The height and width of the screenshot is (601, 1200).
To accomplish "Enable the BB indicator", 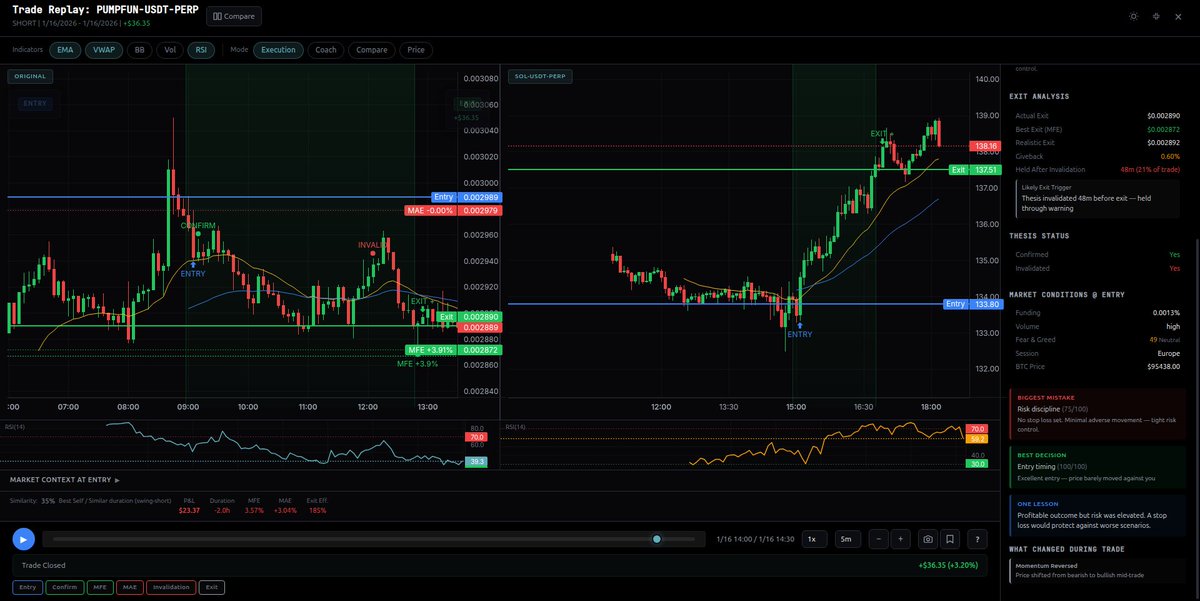I will [x=140, y=50].
